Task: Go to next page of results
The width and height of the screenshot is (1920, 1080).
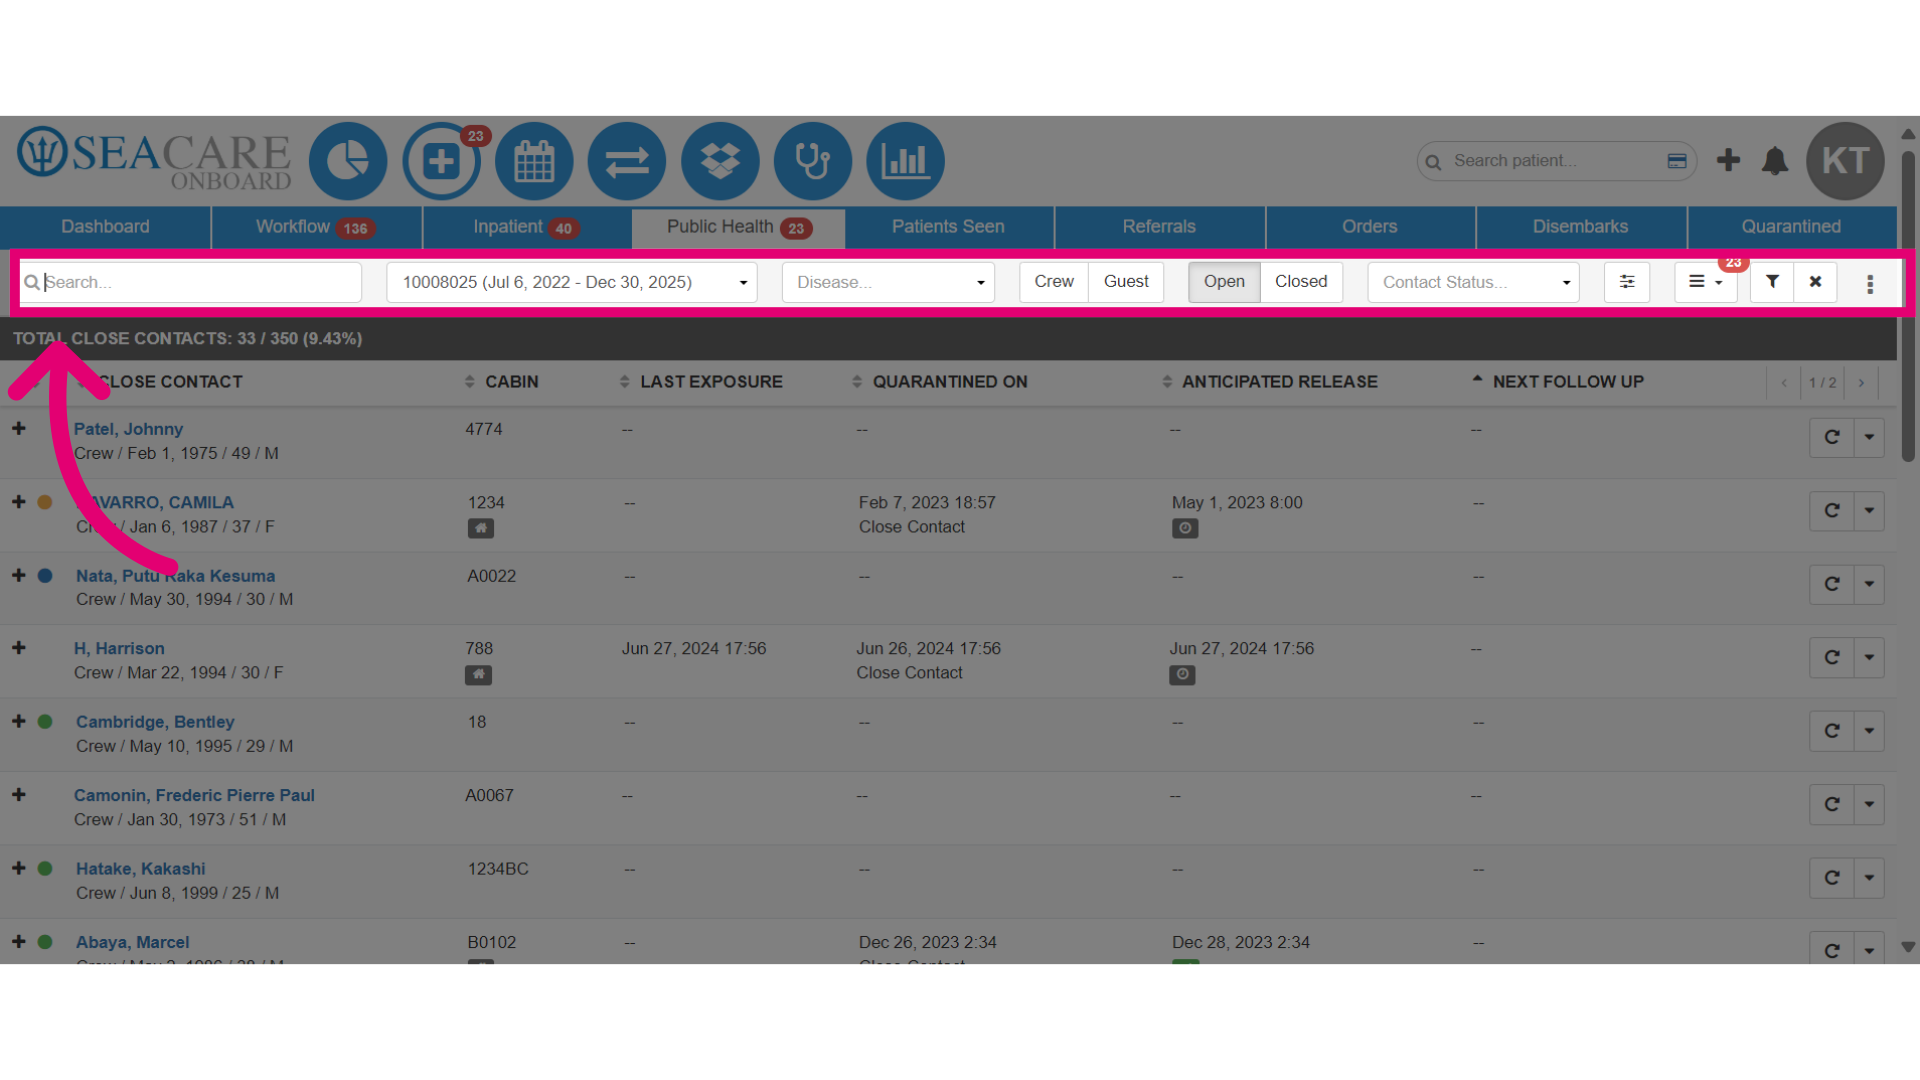Action: (x=1861, y=383)
